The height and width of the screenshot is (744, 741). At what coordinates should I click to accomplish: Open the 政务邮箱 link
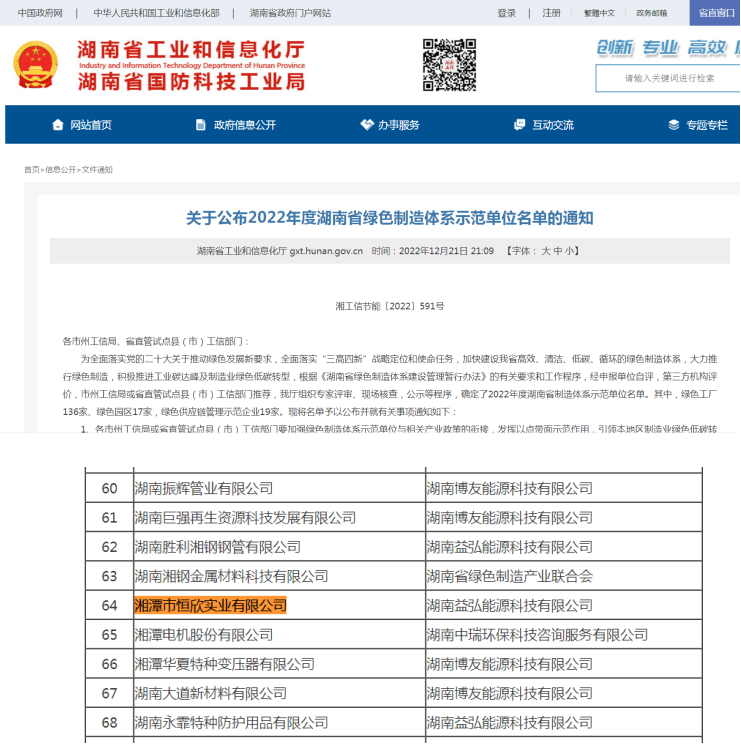tap(651, 13)
